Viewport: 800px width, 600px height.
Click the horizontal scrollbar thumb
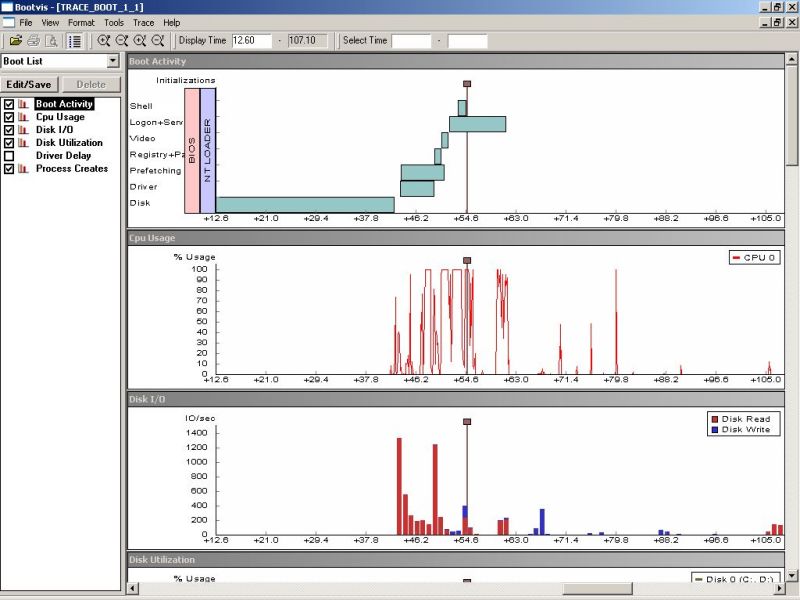tap(597, 588)
